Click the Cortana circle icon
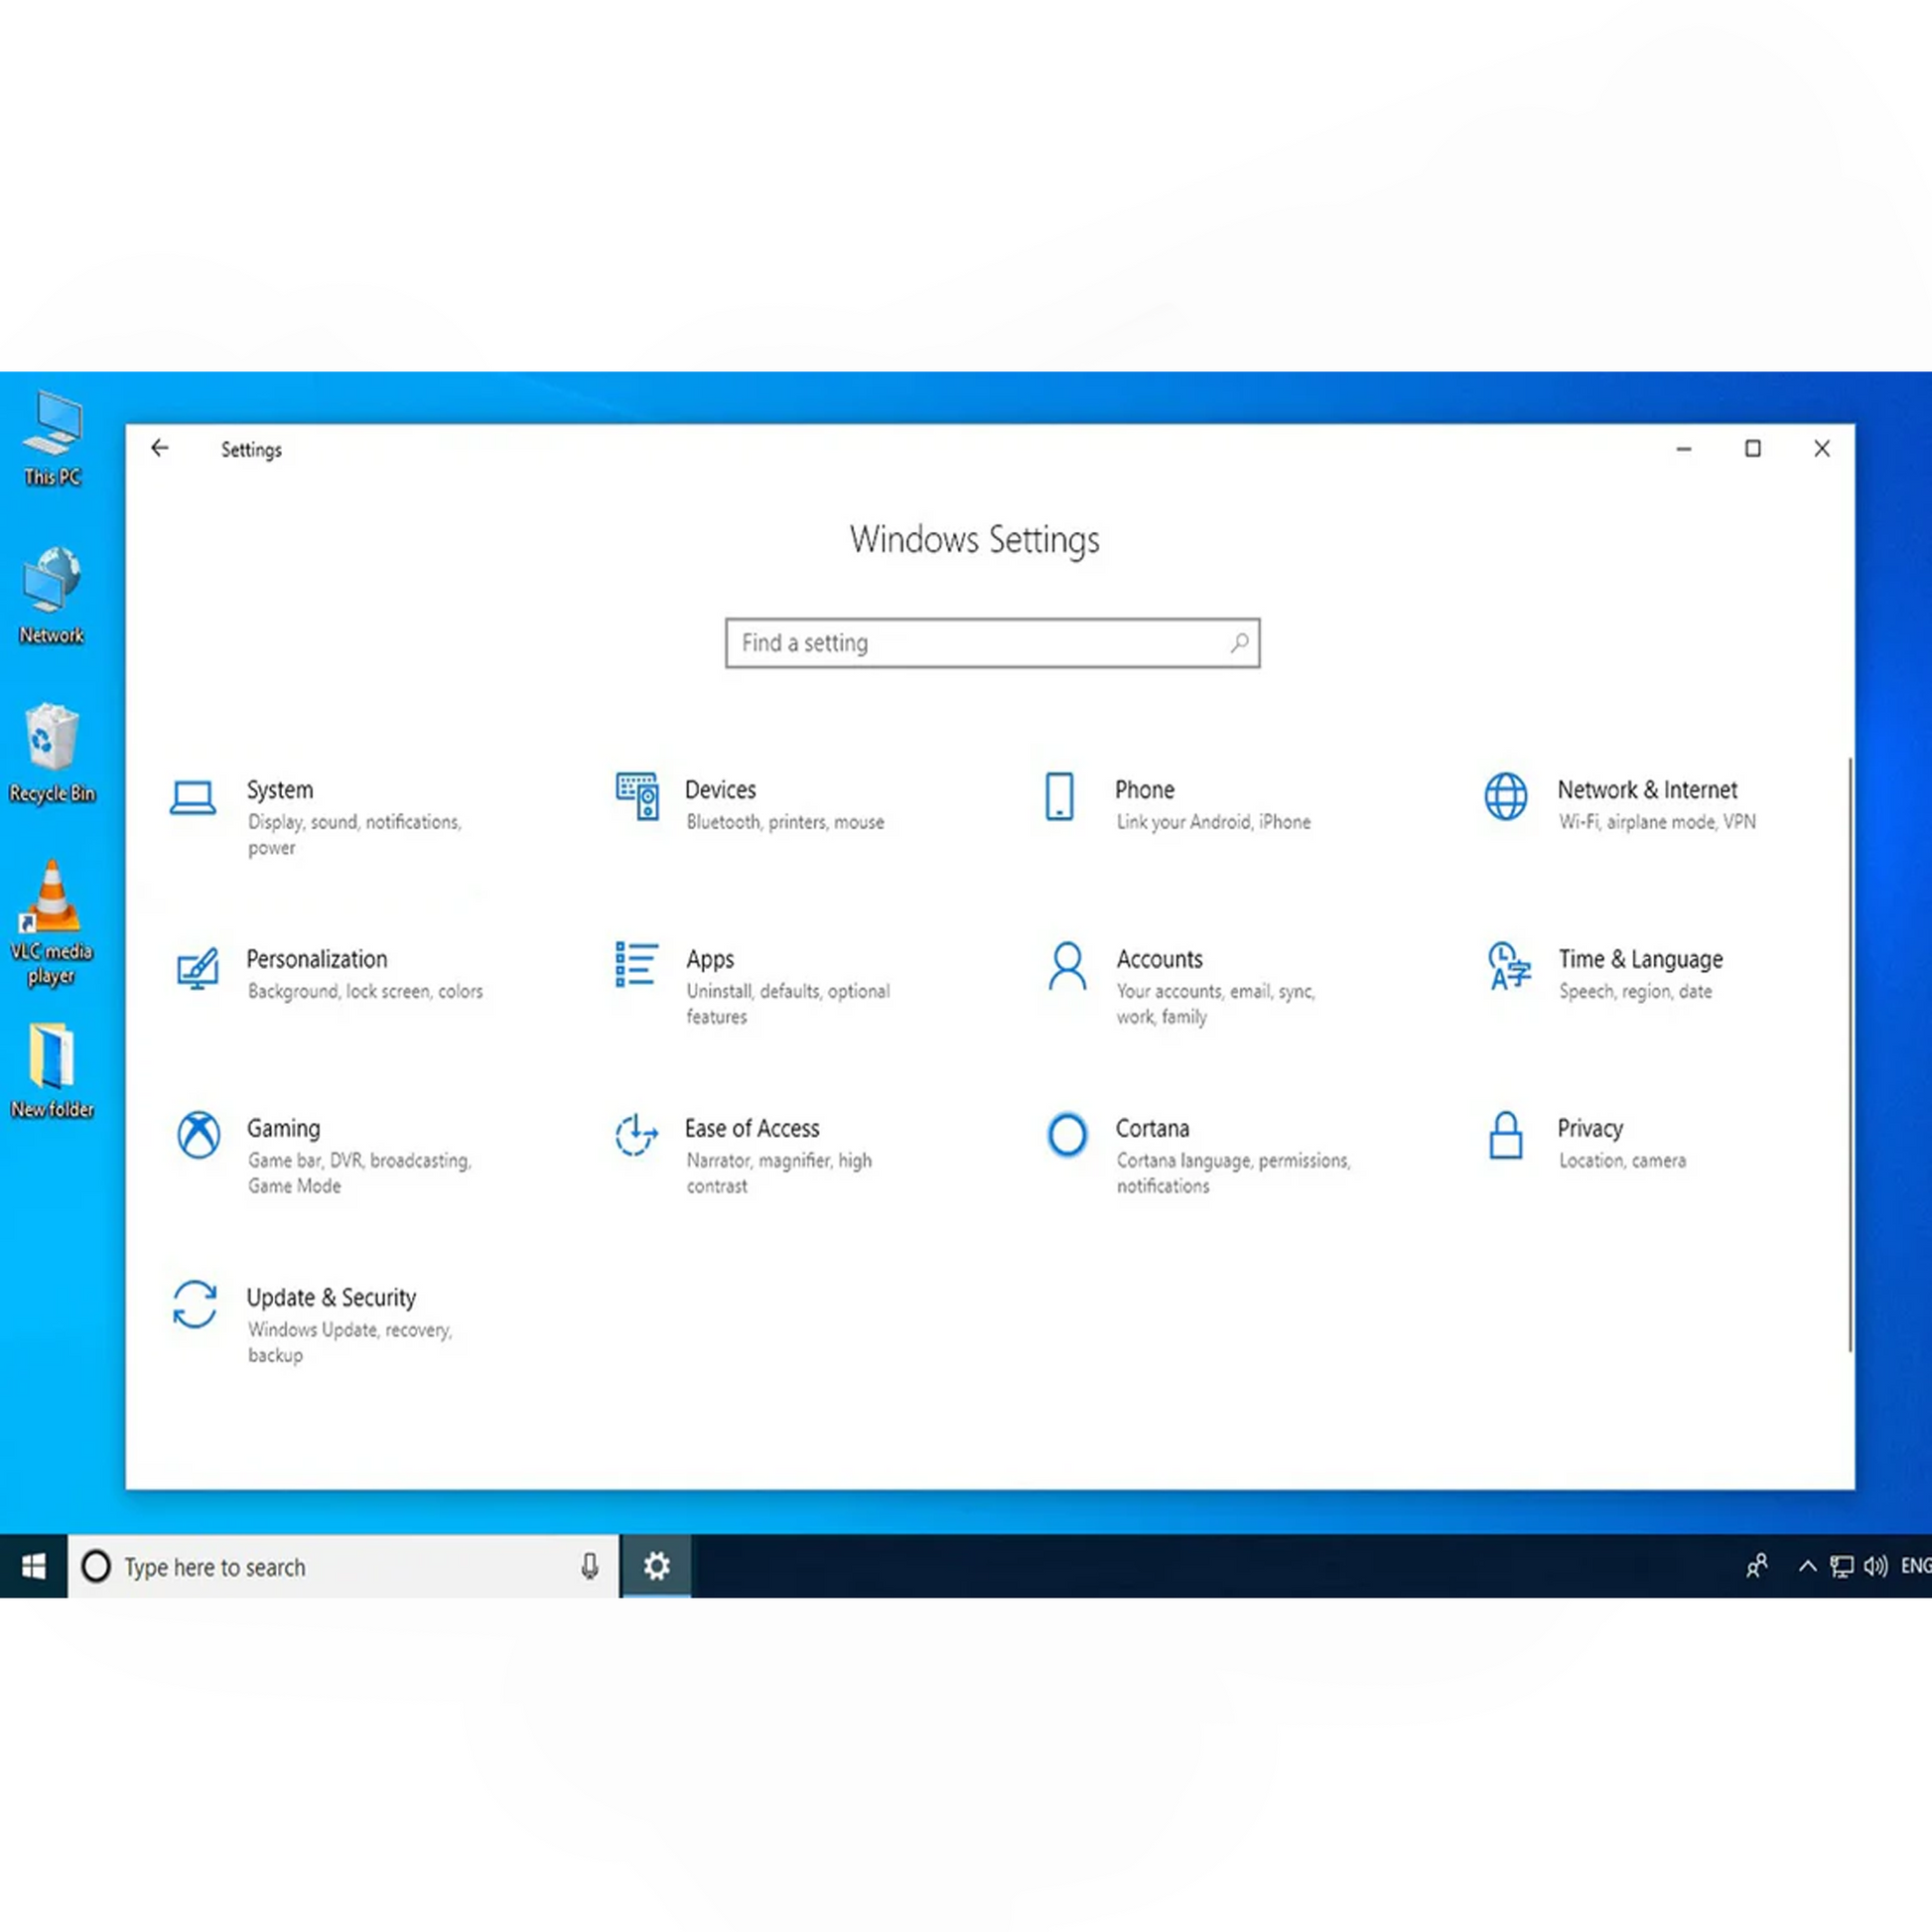 click(1066, 1135)
